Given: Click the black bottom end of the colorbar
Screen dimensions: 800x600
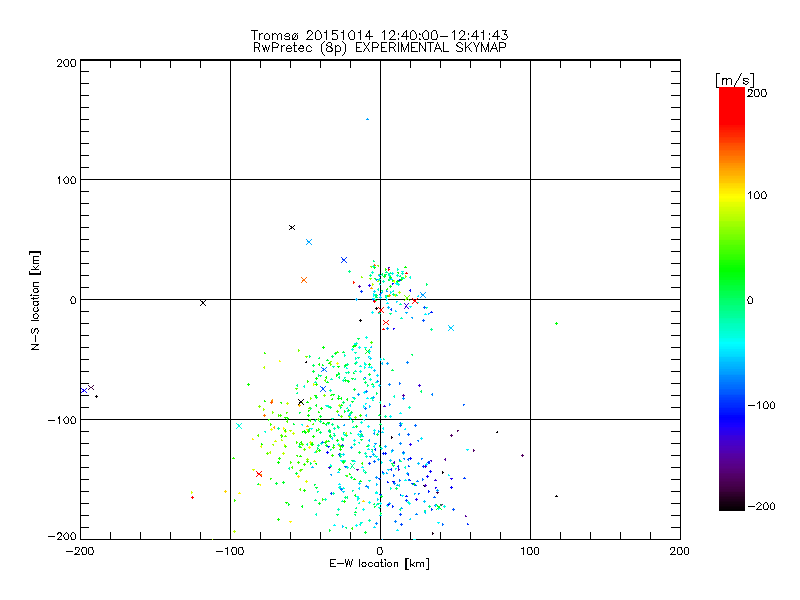Looking at the screenshot, I should click(732, 505).
